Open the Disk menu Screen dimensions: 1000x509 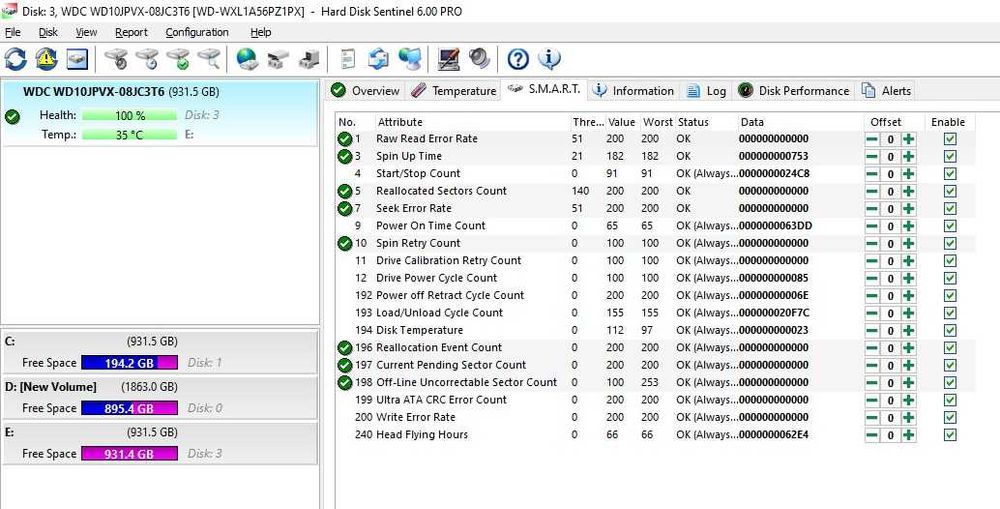click(x=48, y=32)
